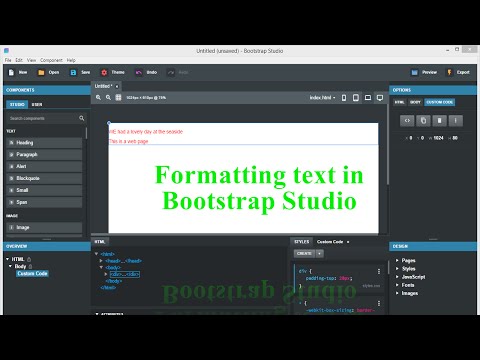Screen dimensions: 480x360
Task: Switch to the STYLES editor tab
Action: point(302,242)
